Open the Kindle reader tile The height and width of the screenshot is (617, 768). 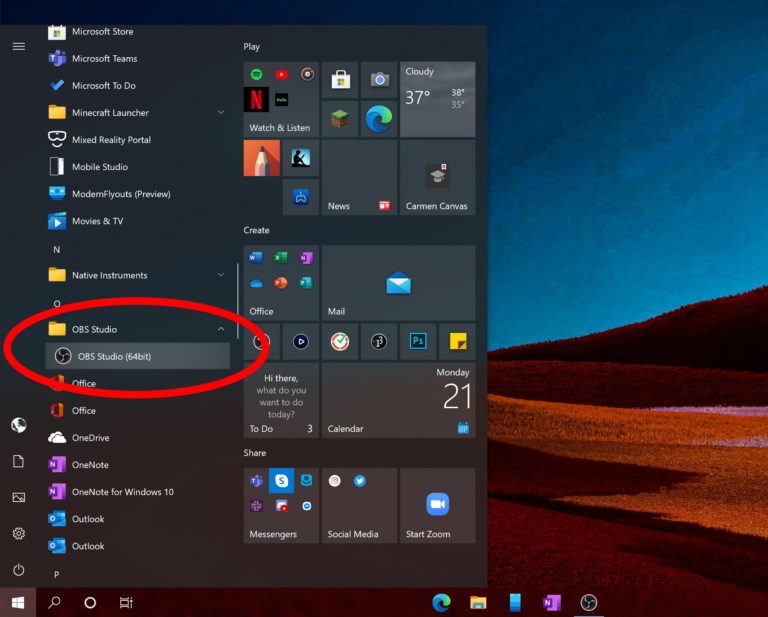coord(301,158)
